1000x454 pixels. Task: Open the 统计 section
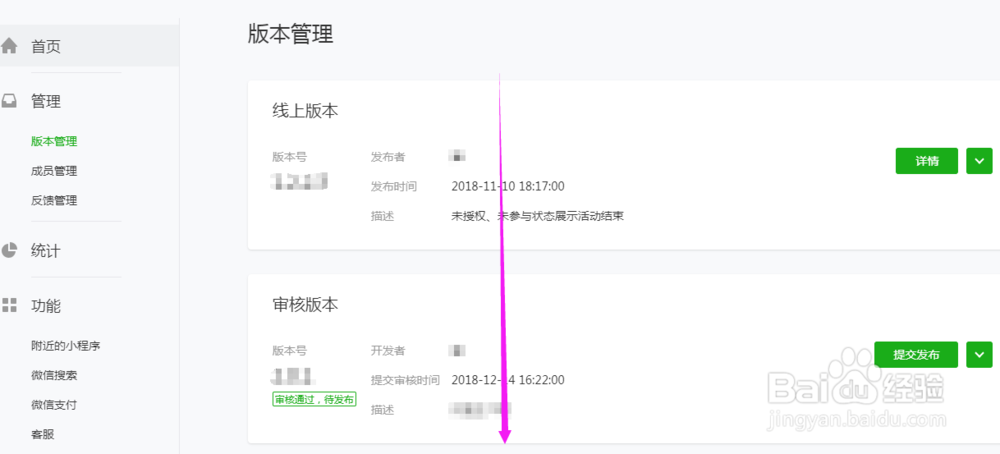point(46,250)
